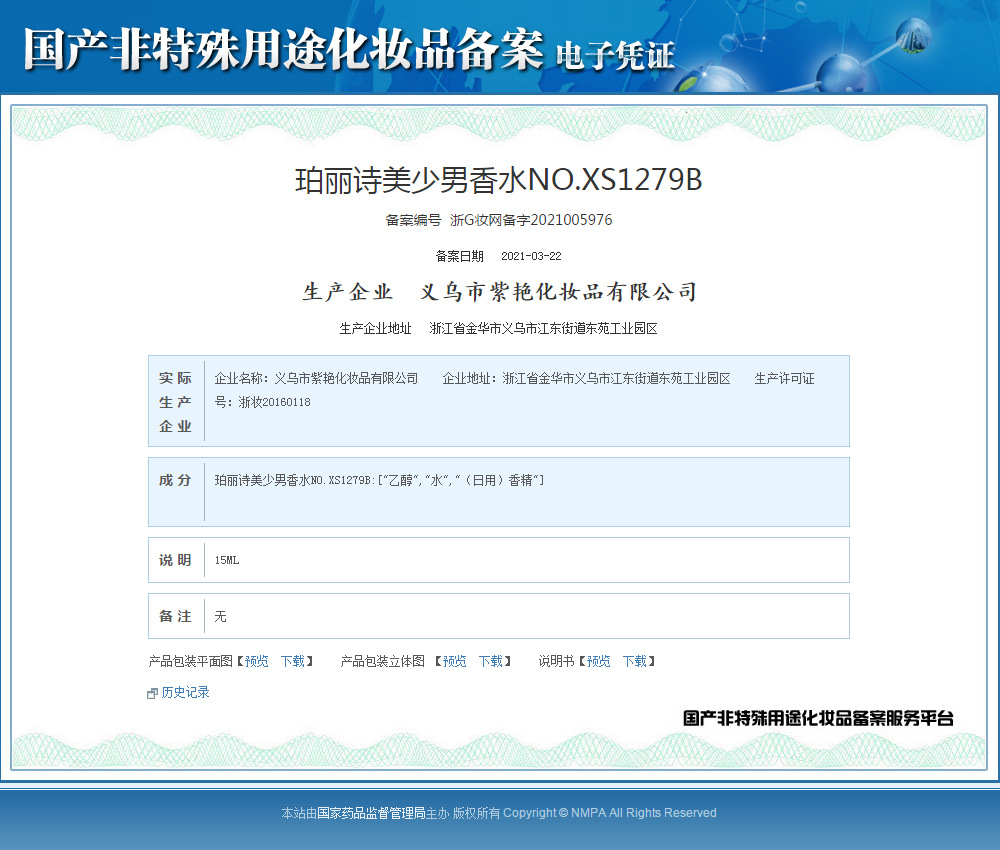The height and width of the screenshot is (850, 1000).
Task: Click the 说明 row label
Action: [x=175, y=560]
